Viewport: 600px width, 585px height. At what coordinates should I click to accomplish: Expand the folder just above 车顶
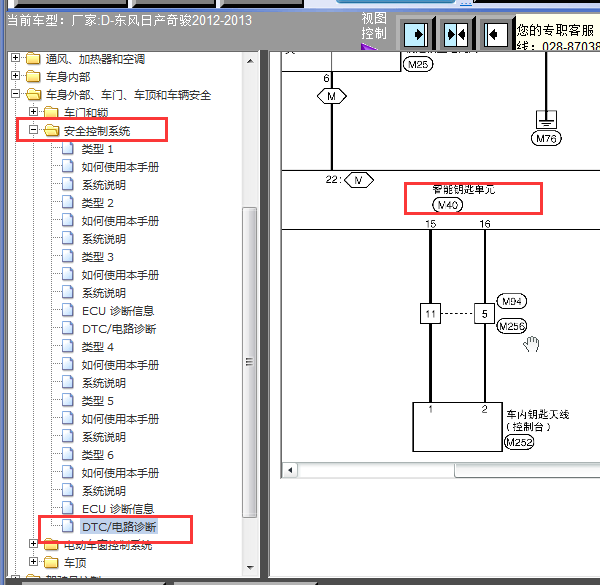tap(33, 543)
